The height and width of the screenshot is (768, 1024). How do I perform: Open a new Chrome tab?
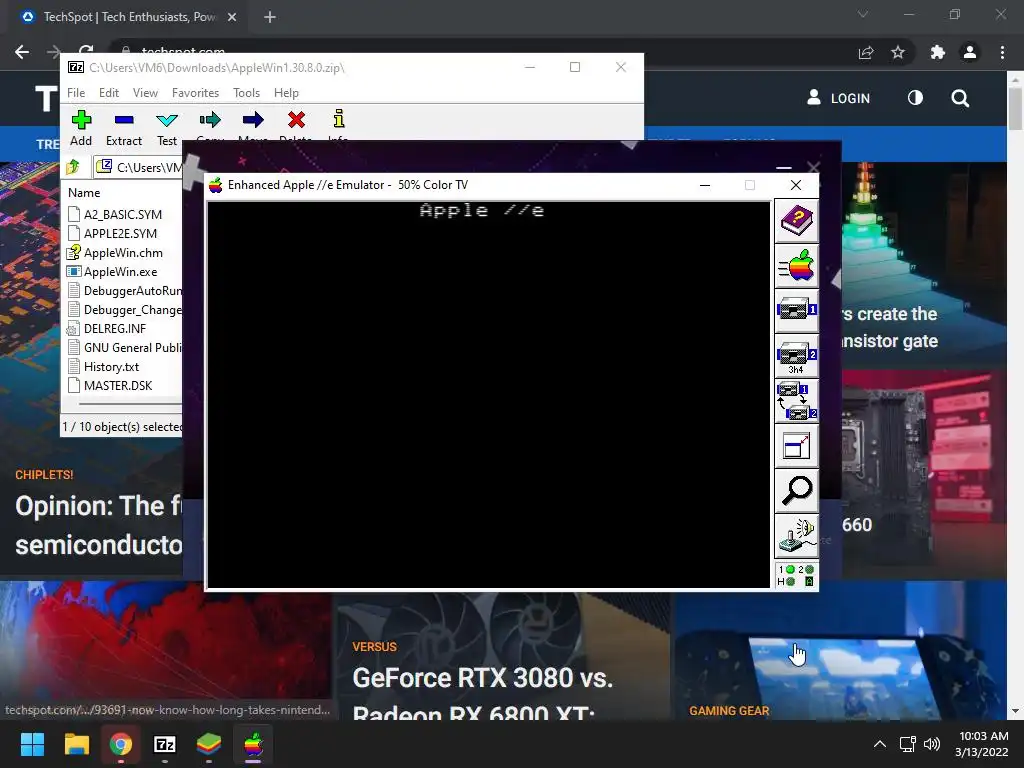[270, 17]
